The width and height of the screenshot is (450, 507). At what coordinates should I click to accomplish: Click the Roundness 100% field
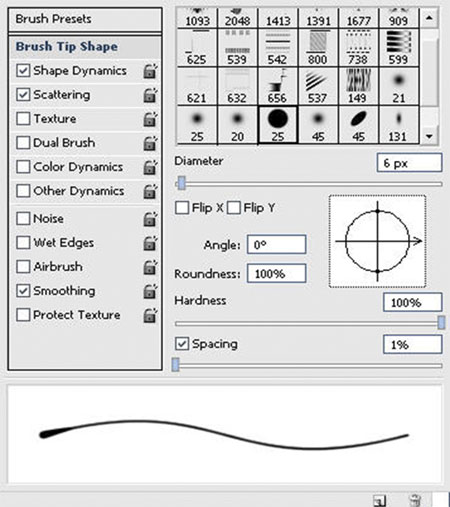pyautogui.click(x=276, y=273)
